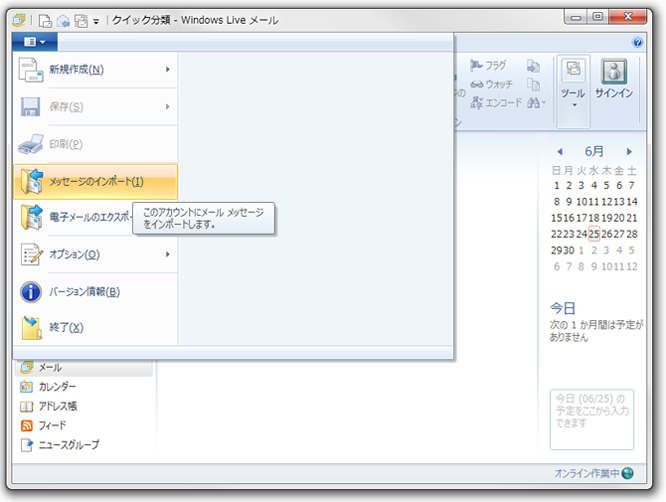Toggle the application menu button
This screenshot has width=666, height=502.
[35, 42]
